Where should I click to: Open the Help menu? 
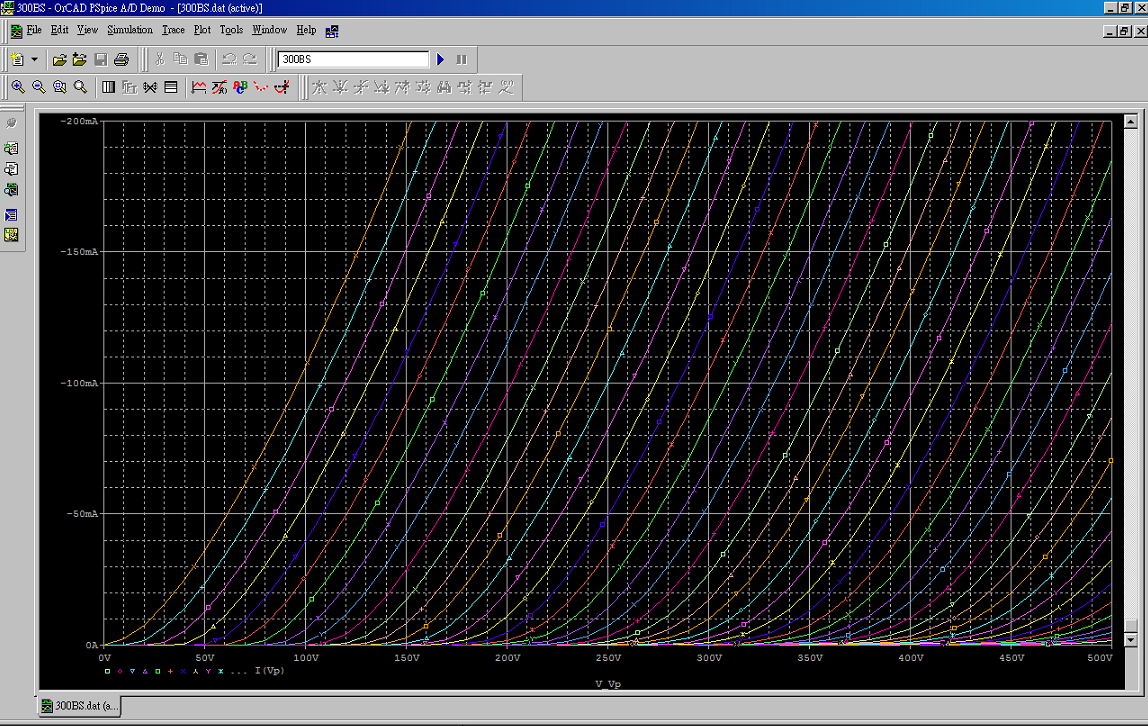(x=306, y=30)
